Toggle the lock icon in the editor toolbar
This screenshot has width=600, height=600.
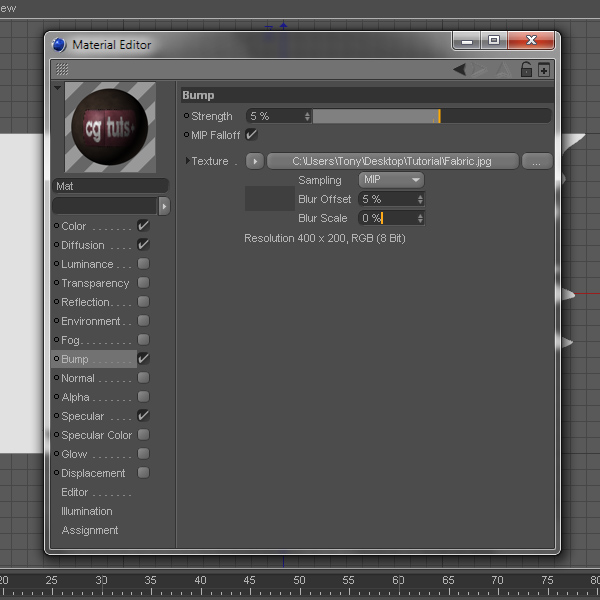tap(526, 69)
